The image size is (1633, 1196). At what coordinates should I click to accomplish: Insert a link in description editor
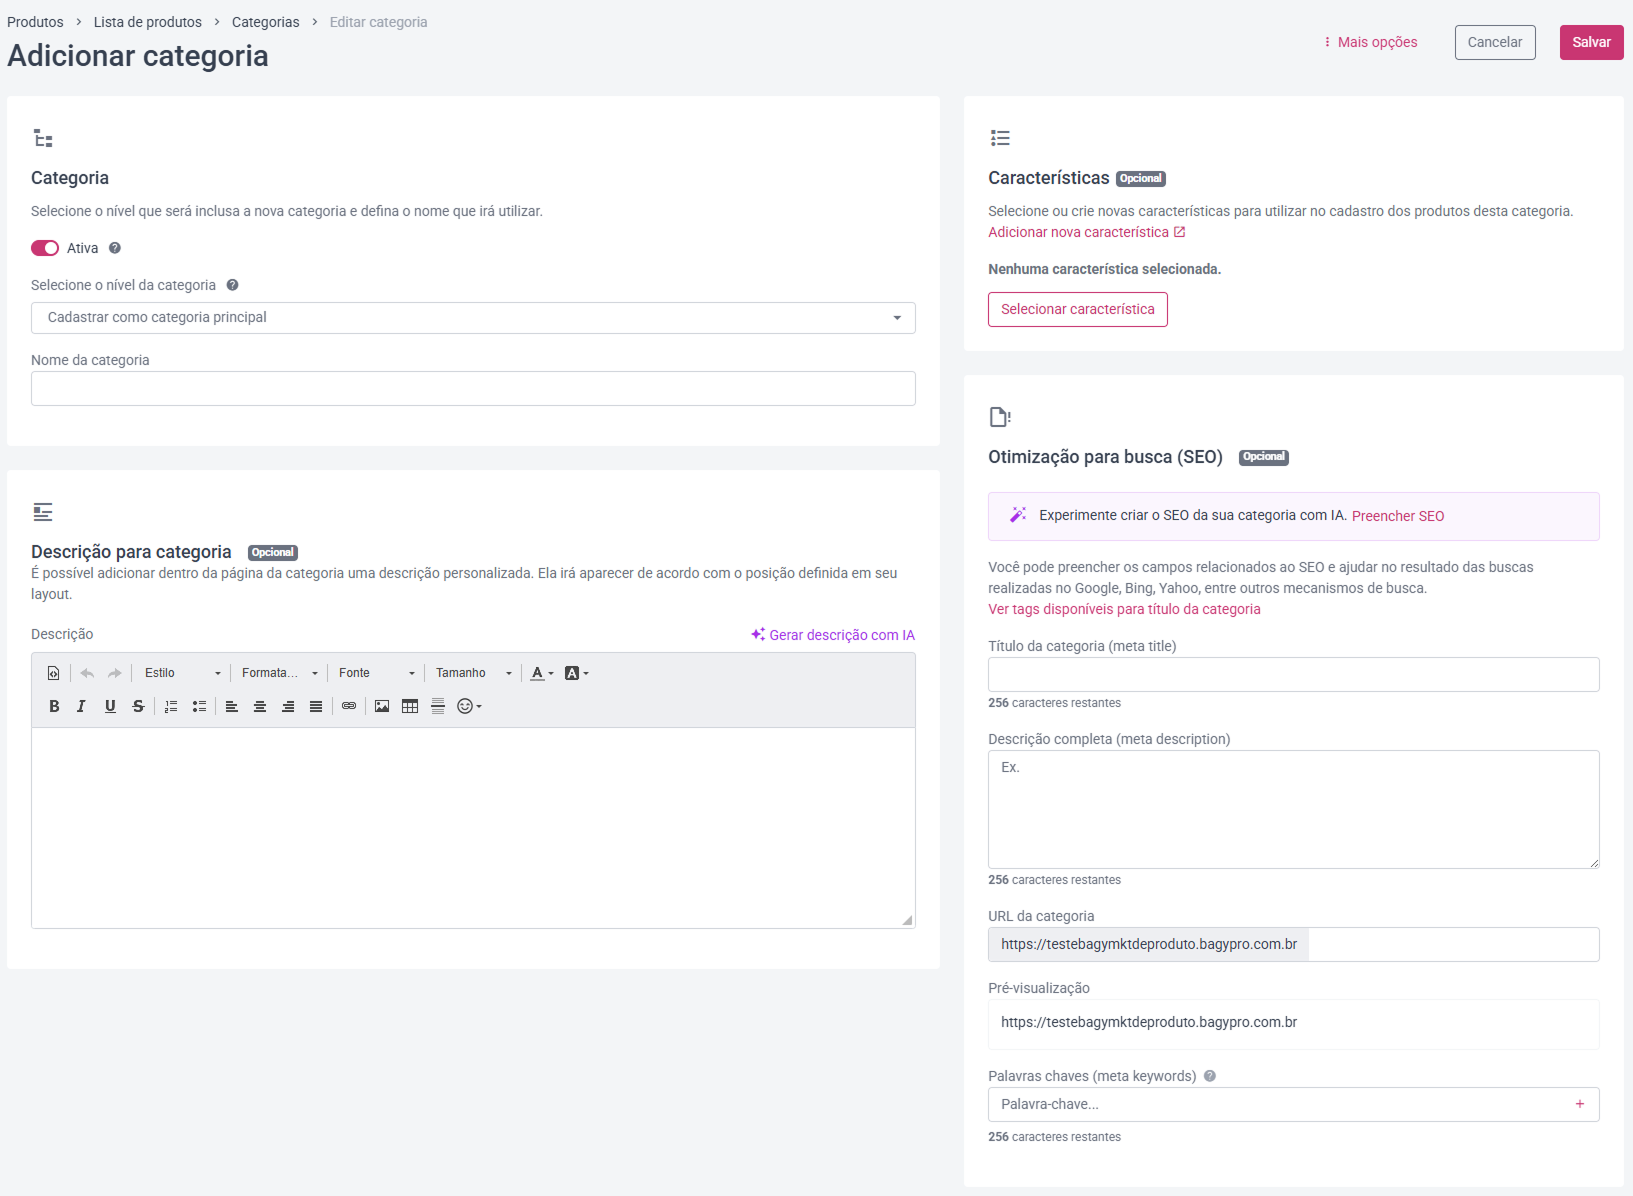[x=349, y=706]
